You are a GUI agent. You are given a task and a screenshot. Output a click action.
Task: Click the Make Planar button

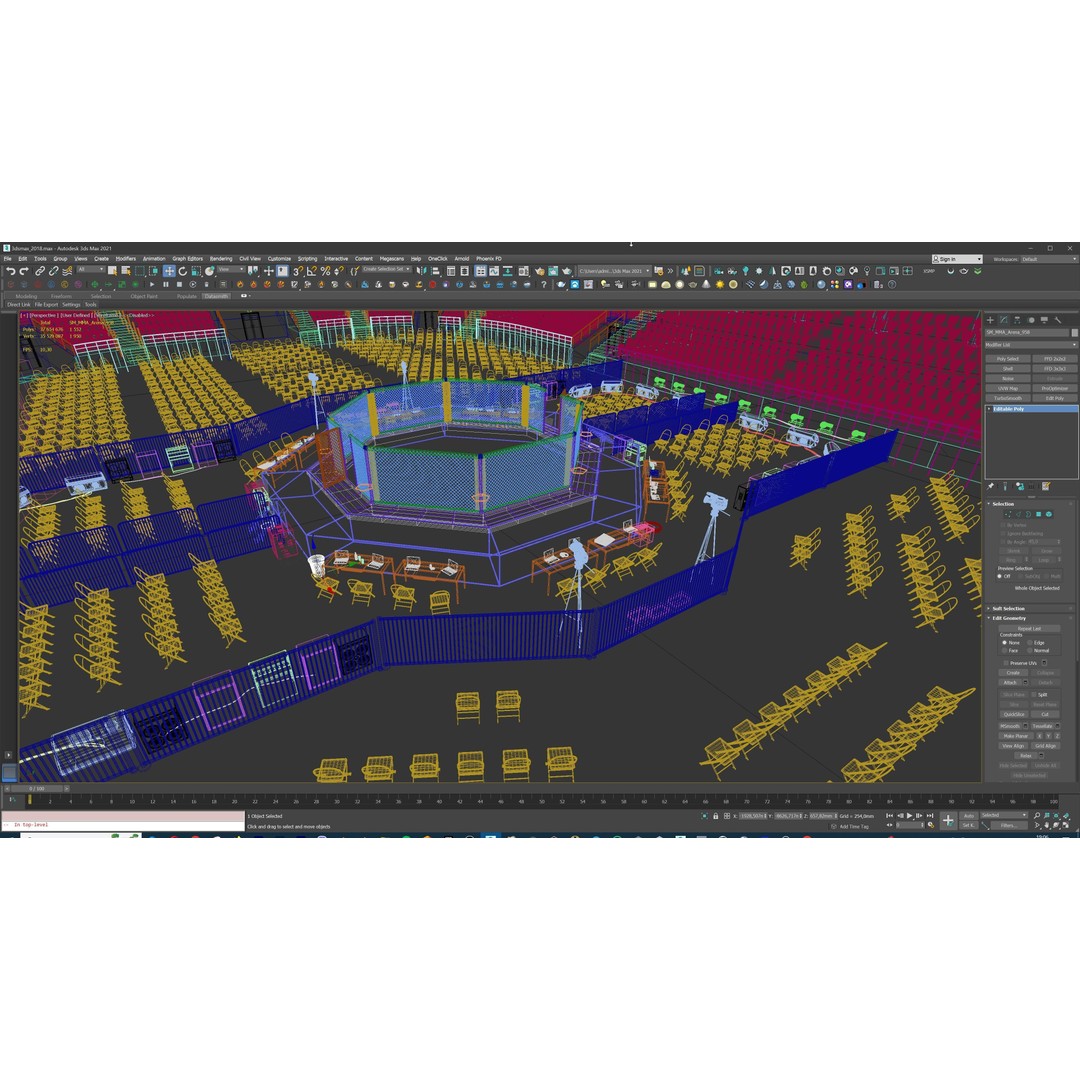coord(1016,736)
